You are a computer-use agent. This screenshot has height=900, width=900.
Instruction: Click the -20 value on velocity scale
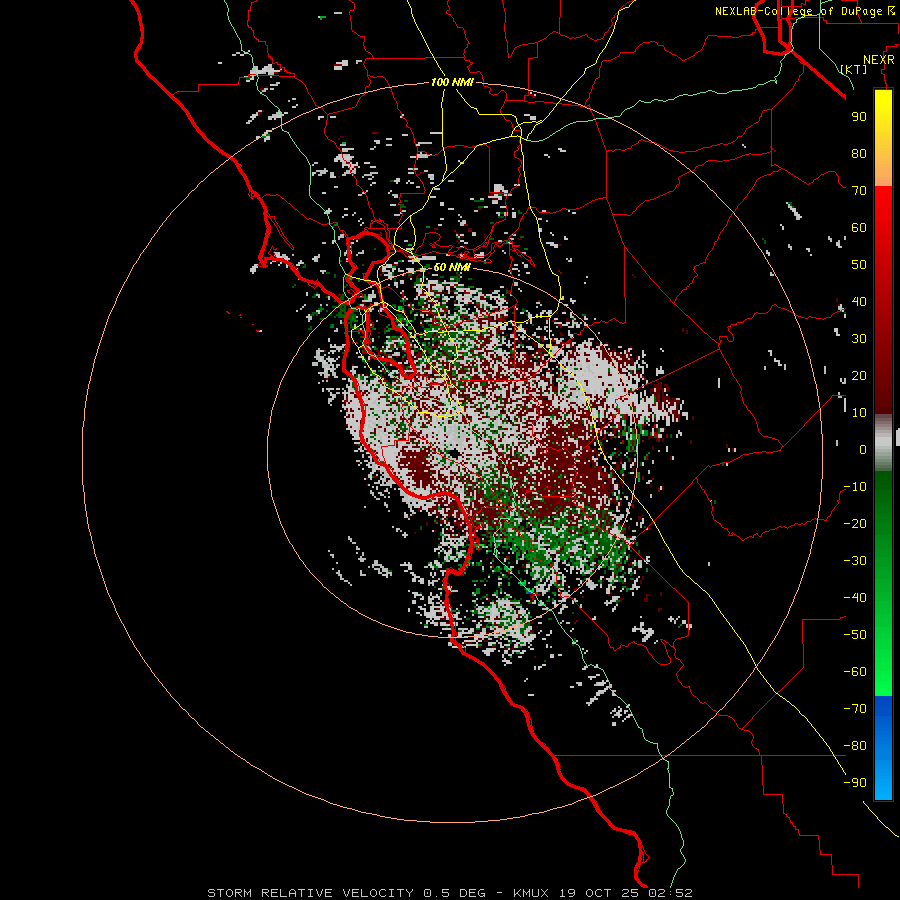click(x=855, y=524)
